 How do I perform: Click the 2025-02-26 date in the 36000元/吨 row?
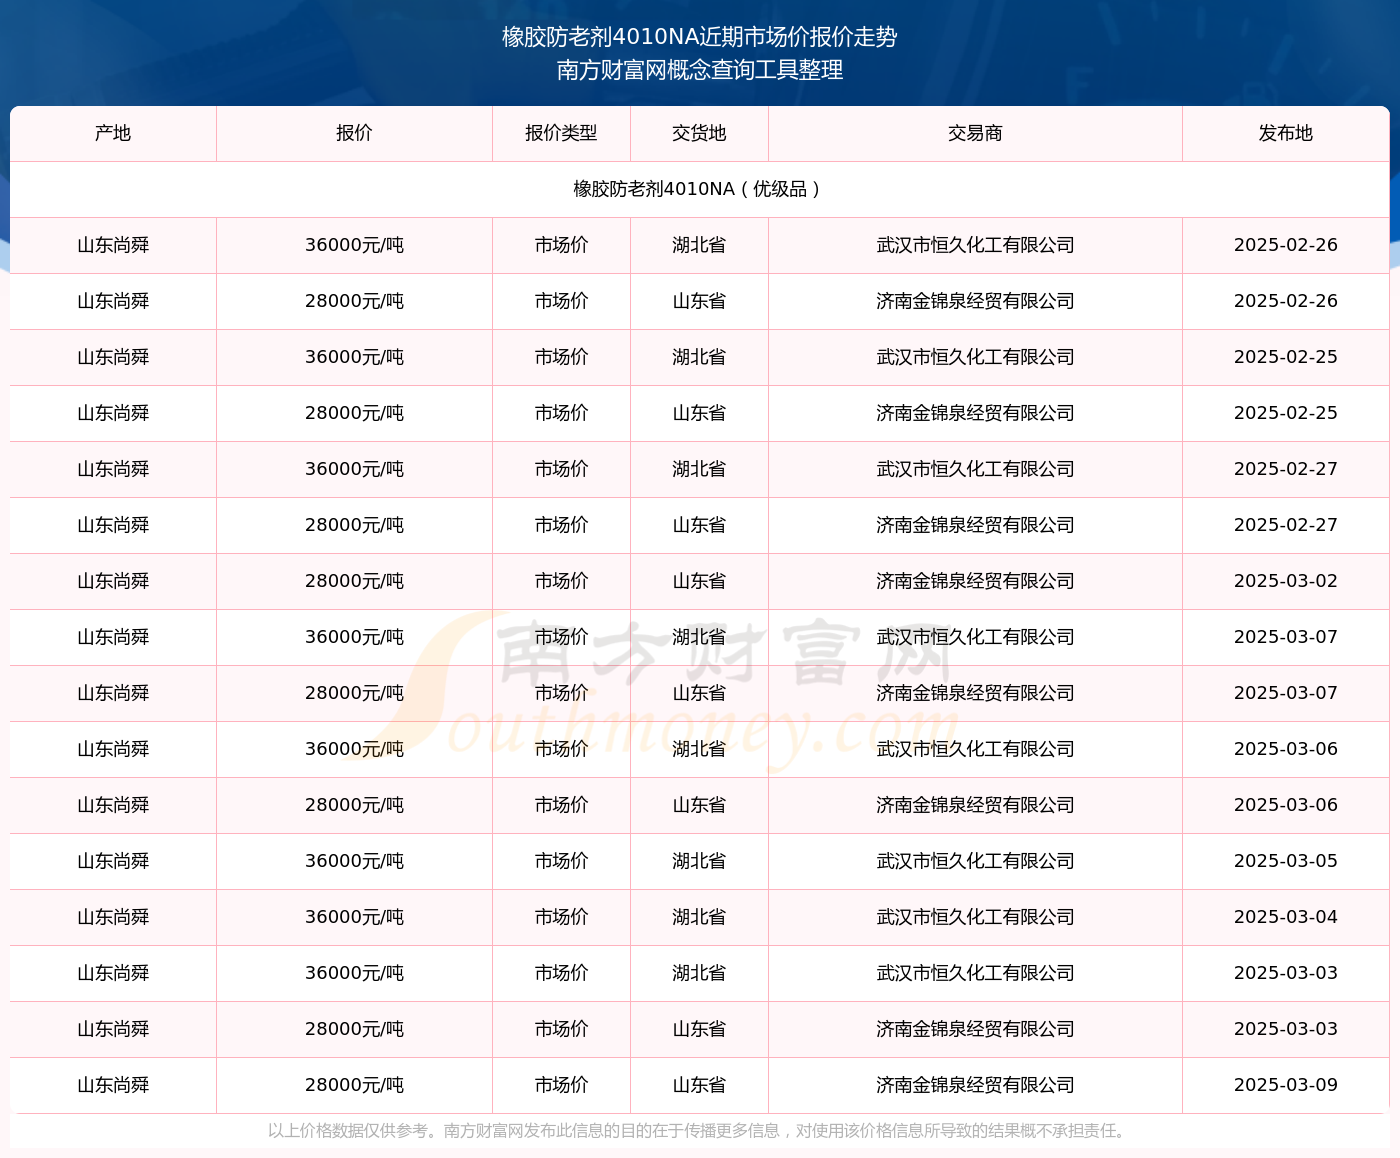pos(1286,245)
